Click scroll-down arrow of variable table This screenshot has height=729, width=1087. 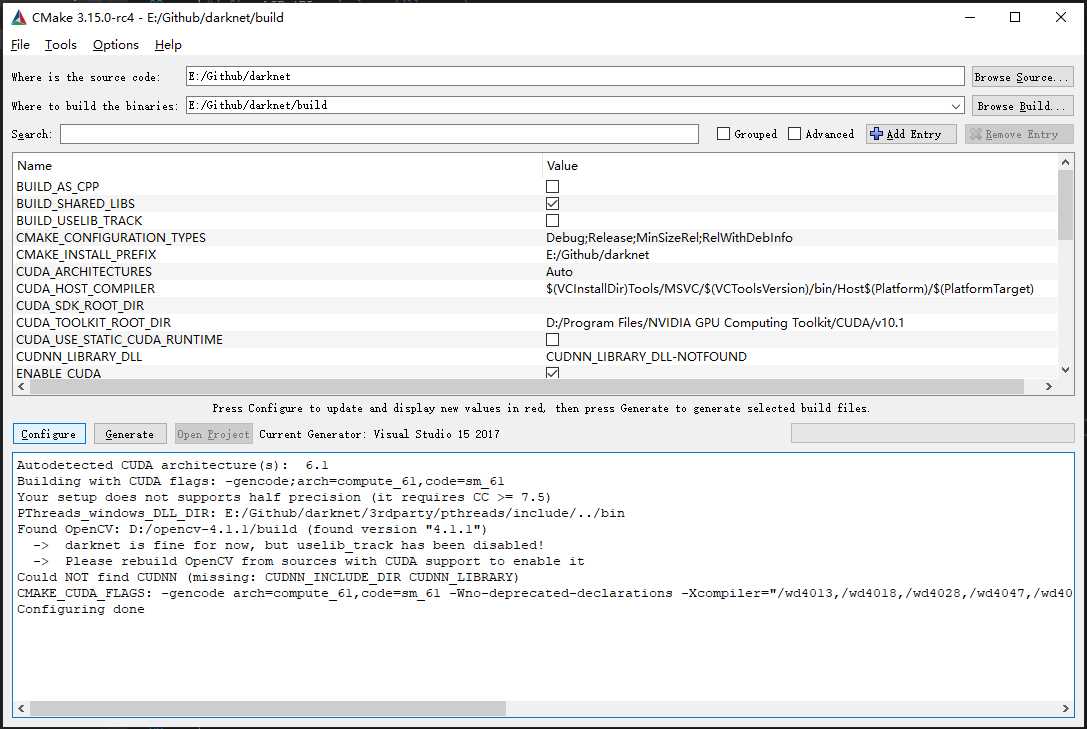(1066, 370)
